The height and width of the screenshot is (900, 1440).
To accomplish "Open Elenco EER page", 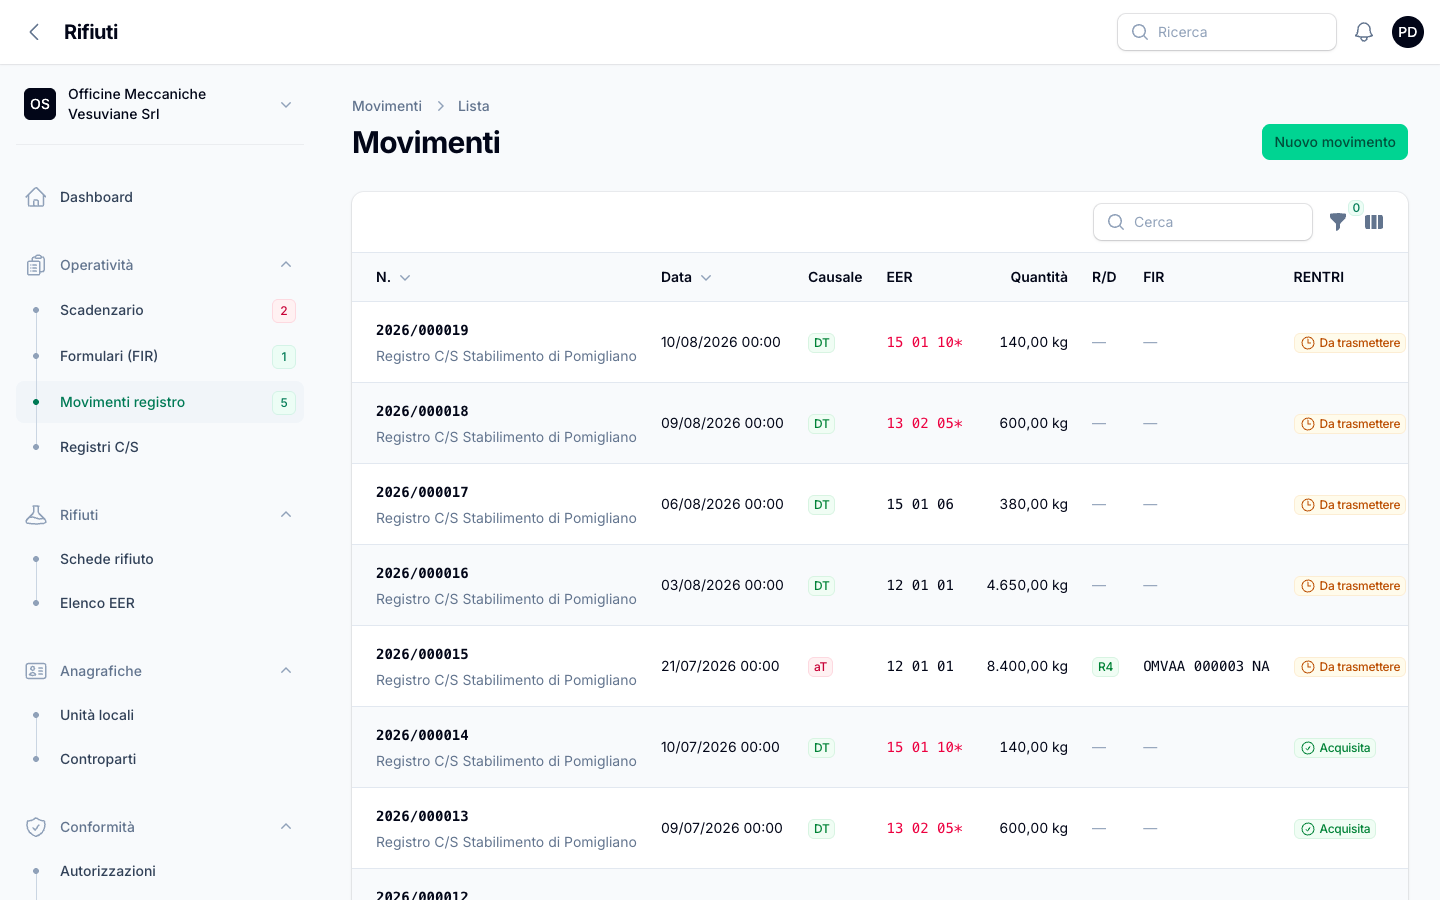I will point(160,603).
